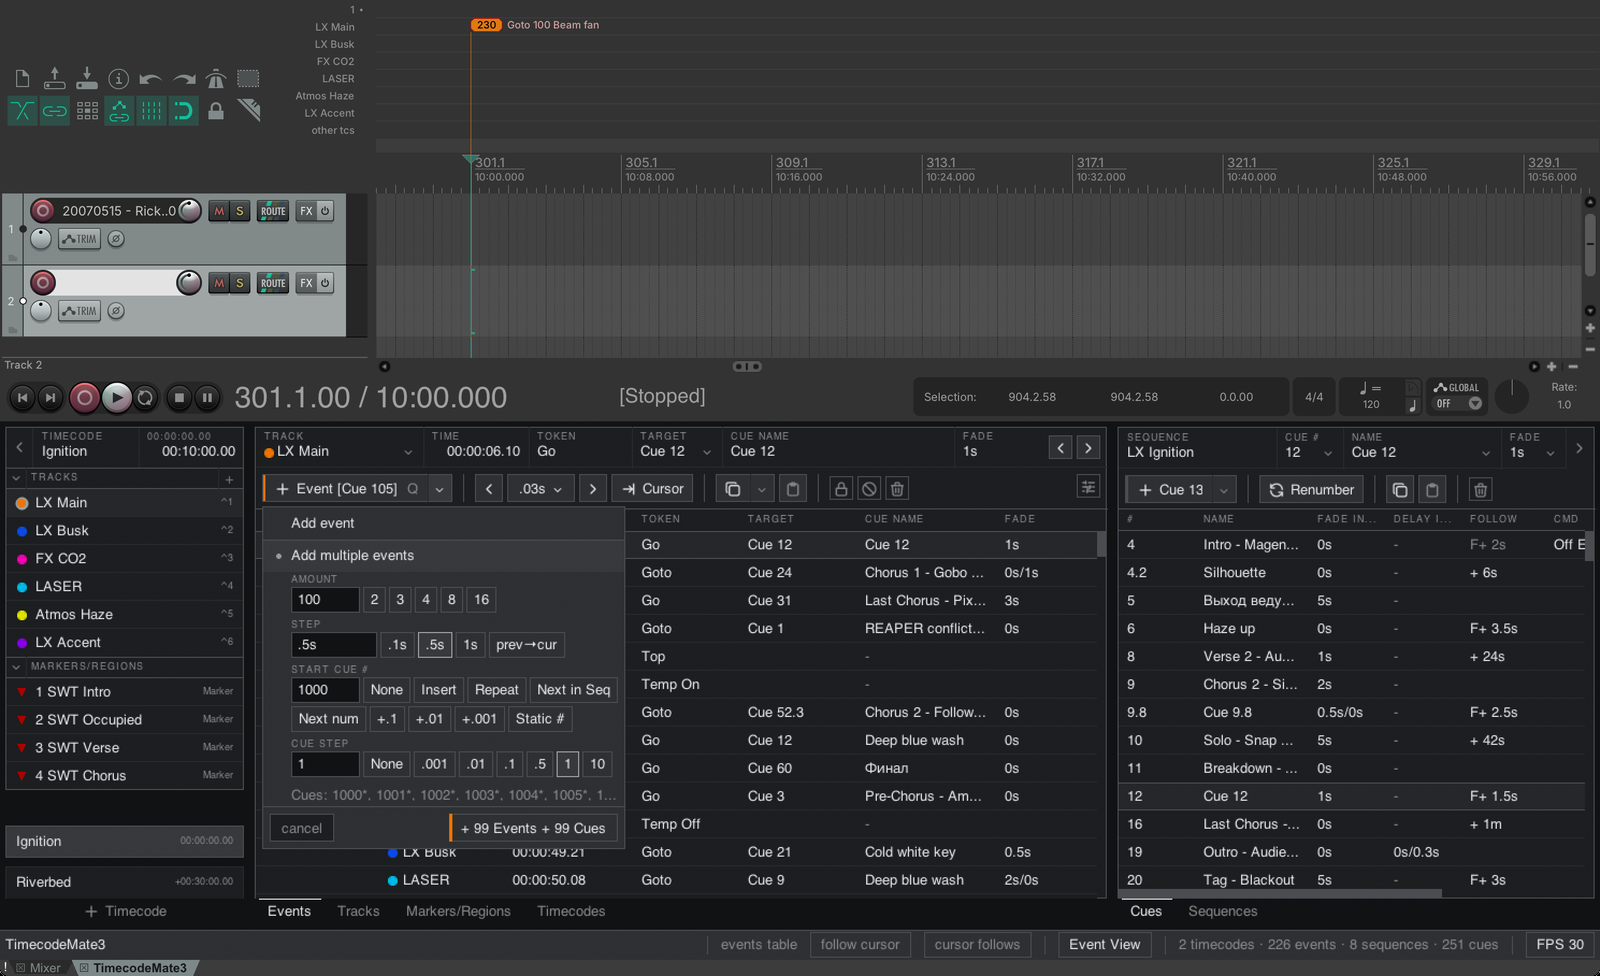Viewport: 1600px width, 976px height.
Task: Solo track 2 with S button
Action: coord(239,283)
